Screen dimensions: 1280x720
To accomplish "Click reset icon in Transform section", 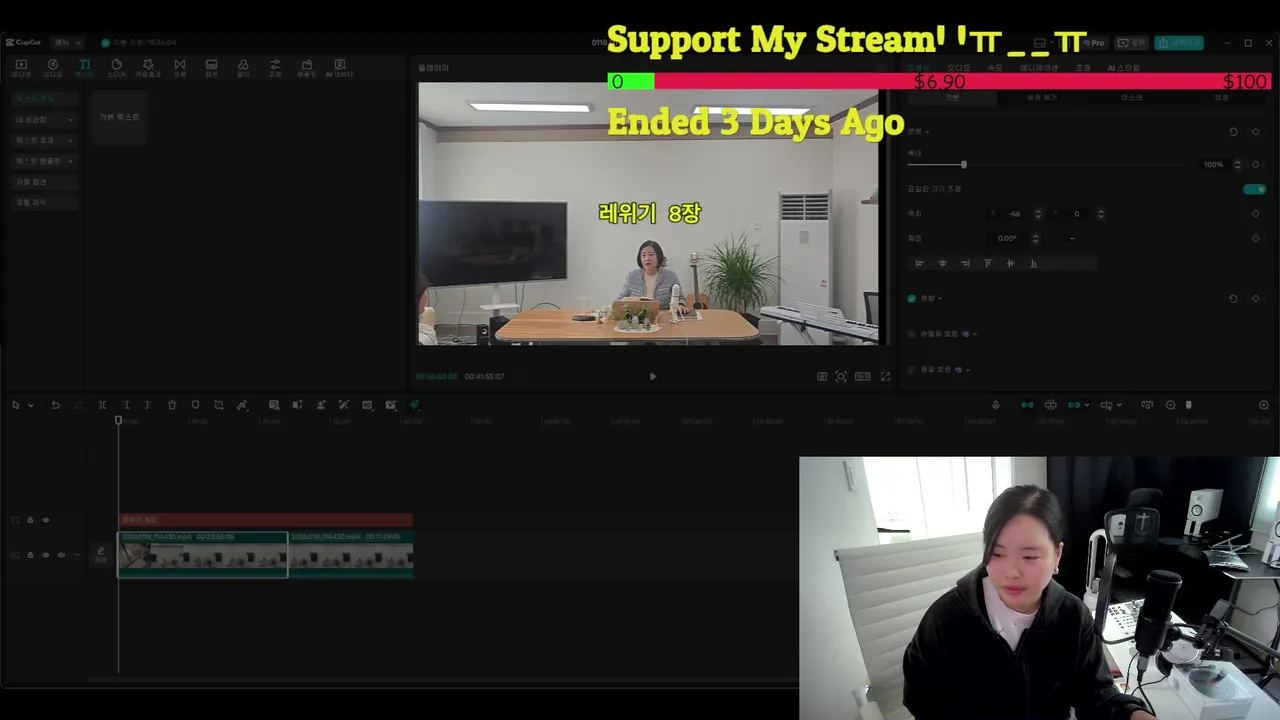I will 1233,131.
